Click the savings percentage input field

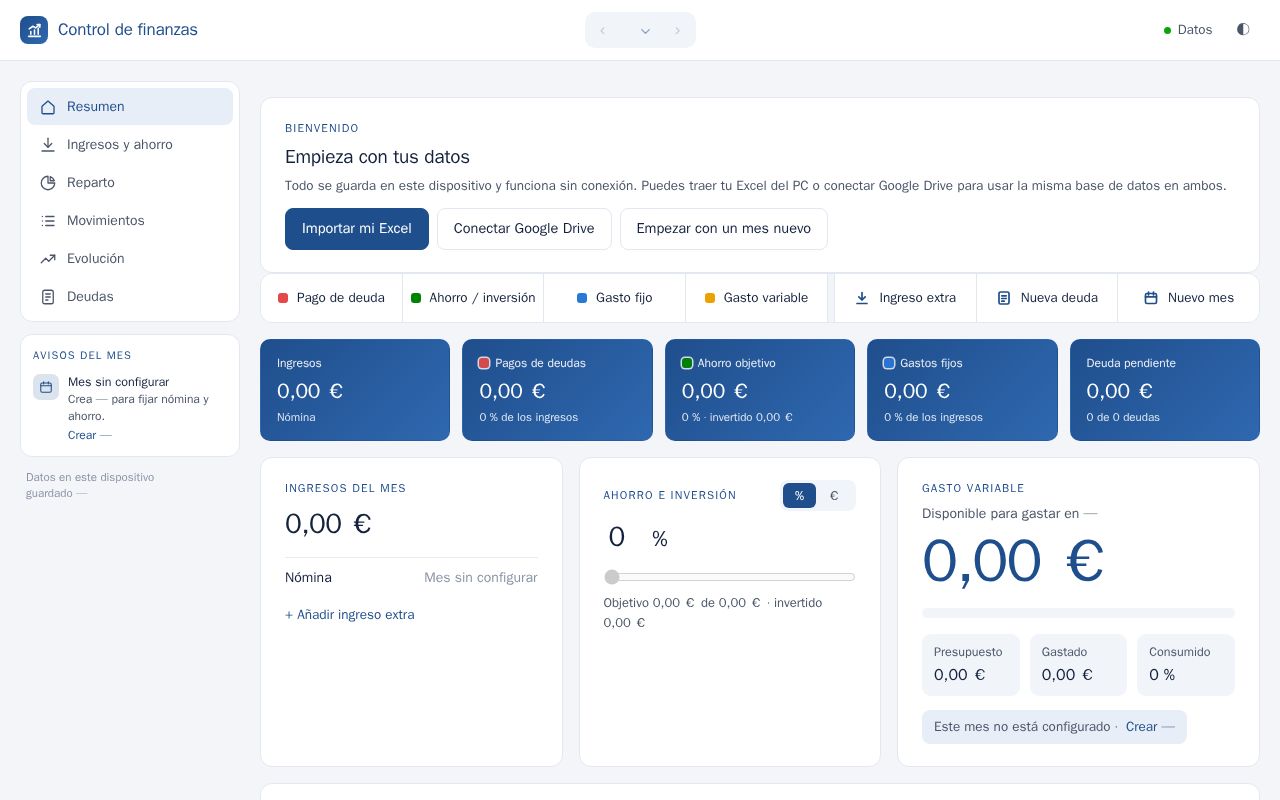coord(625,538)
